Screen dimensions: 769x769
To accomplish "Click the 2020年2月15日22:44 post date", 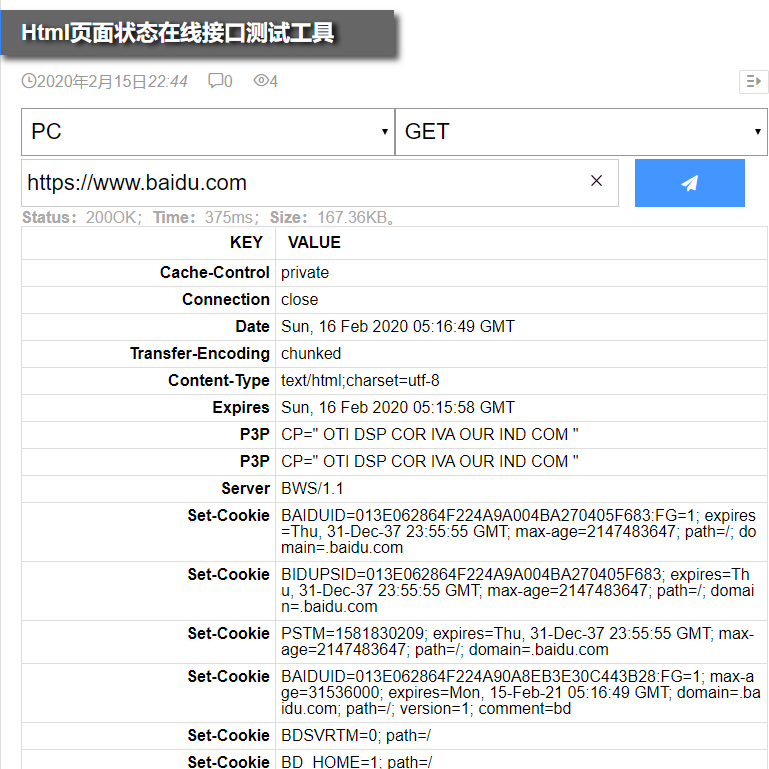I will (112, 81).
